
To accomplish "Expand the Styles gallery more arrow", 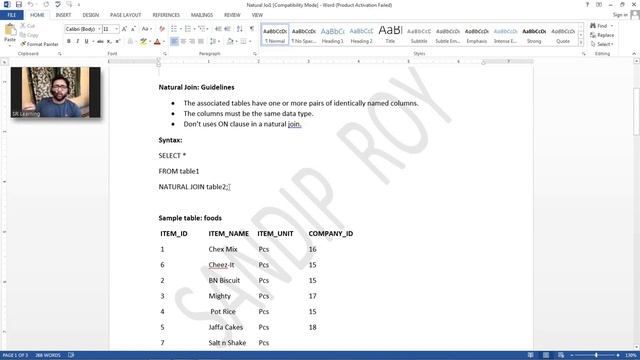I will coord(581,42).
